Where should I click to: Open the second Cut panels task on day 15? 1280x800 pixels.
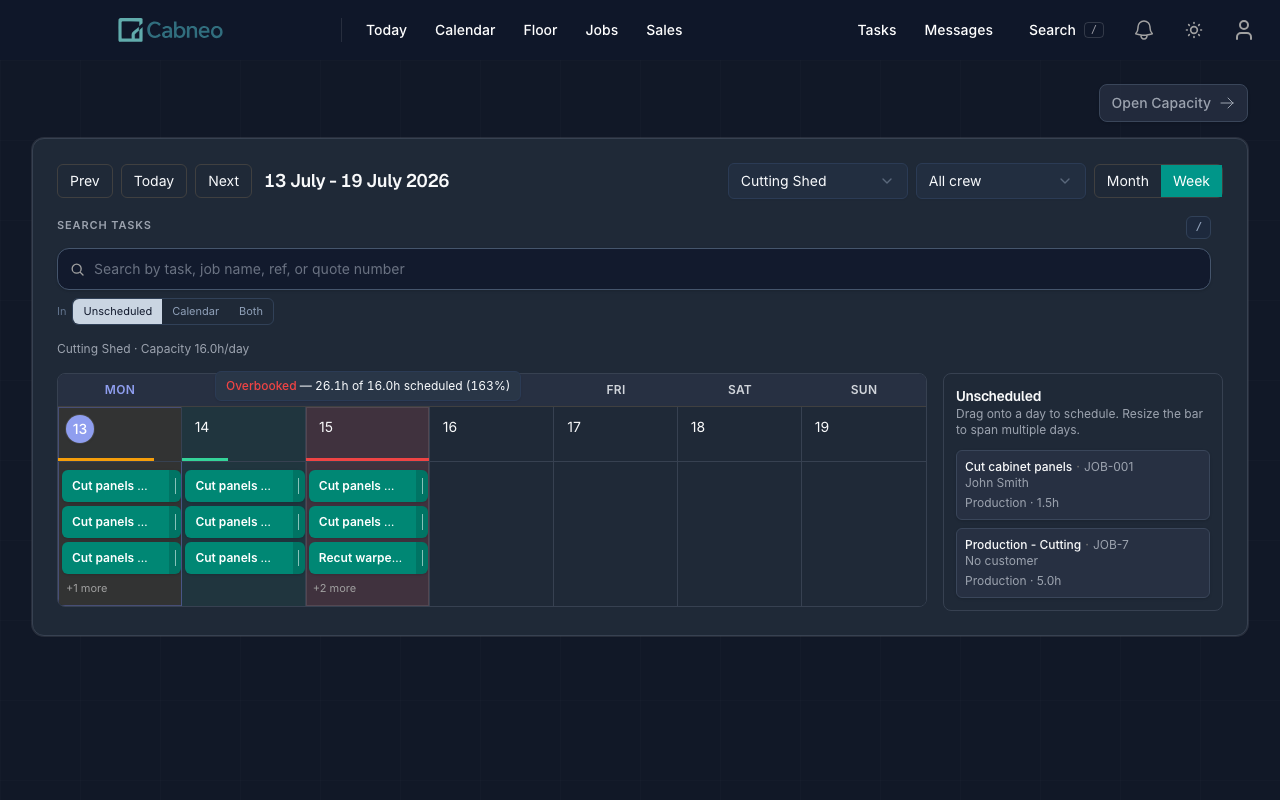pyautogui.click(x=368, y=522)
